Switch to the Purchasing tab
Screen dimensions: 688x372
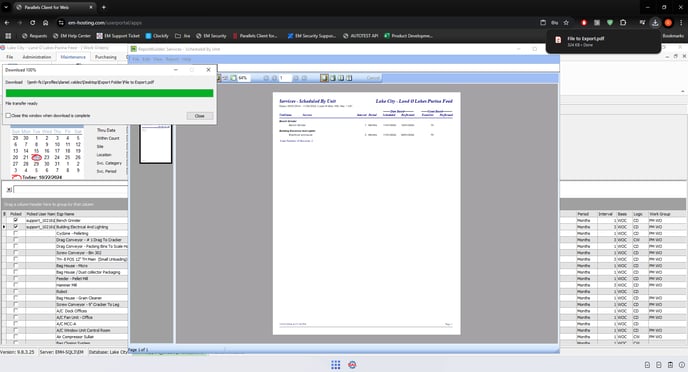coord(106,57)
